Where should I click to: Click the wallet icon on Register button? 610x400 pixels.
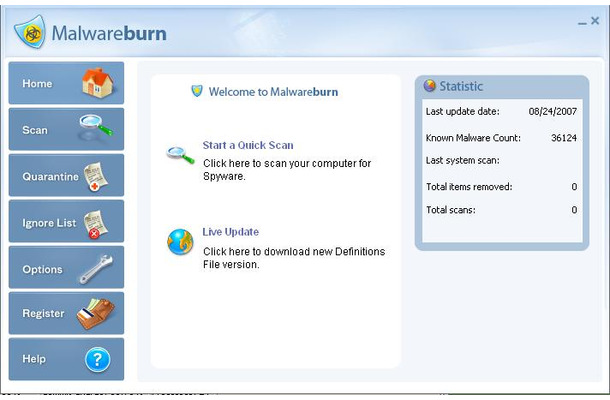pyautogui.click(x=96, y=314)
